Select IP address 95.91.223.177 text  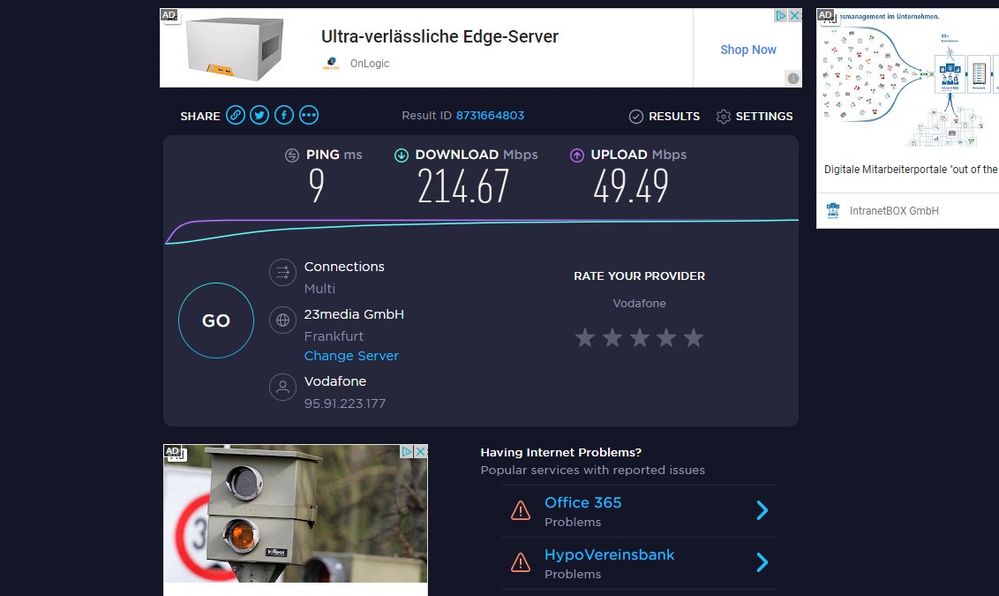(x=345, y=403)
